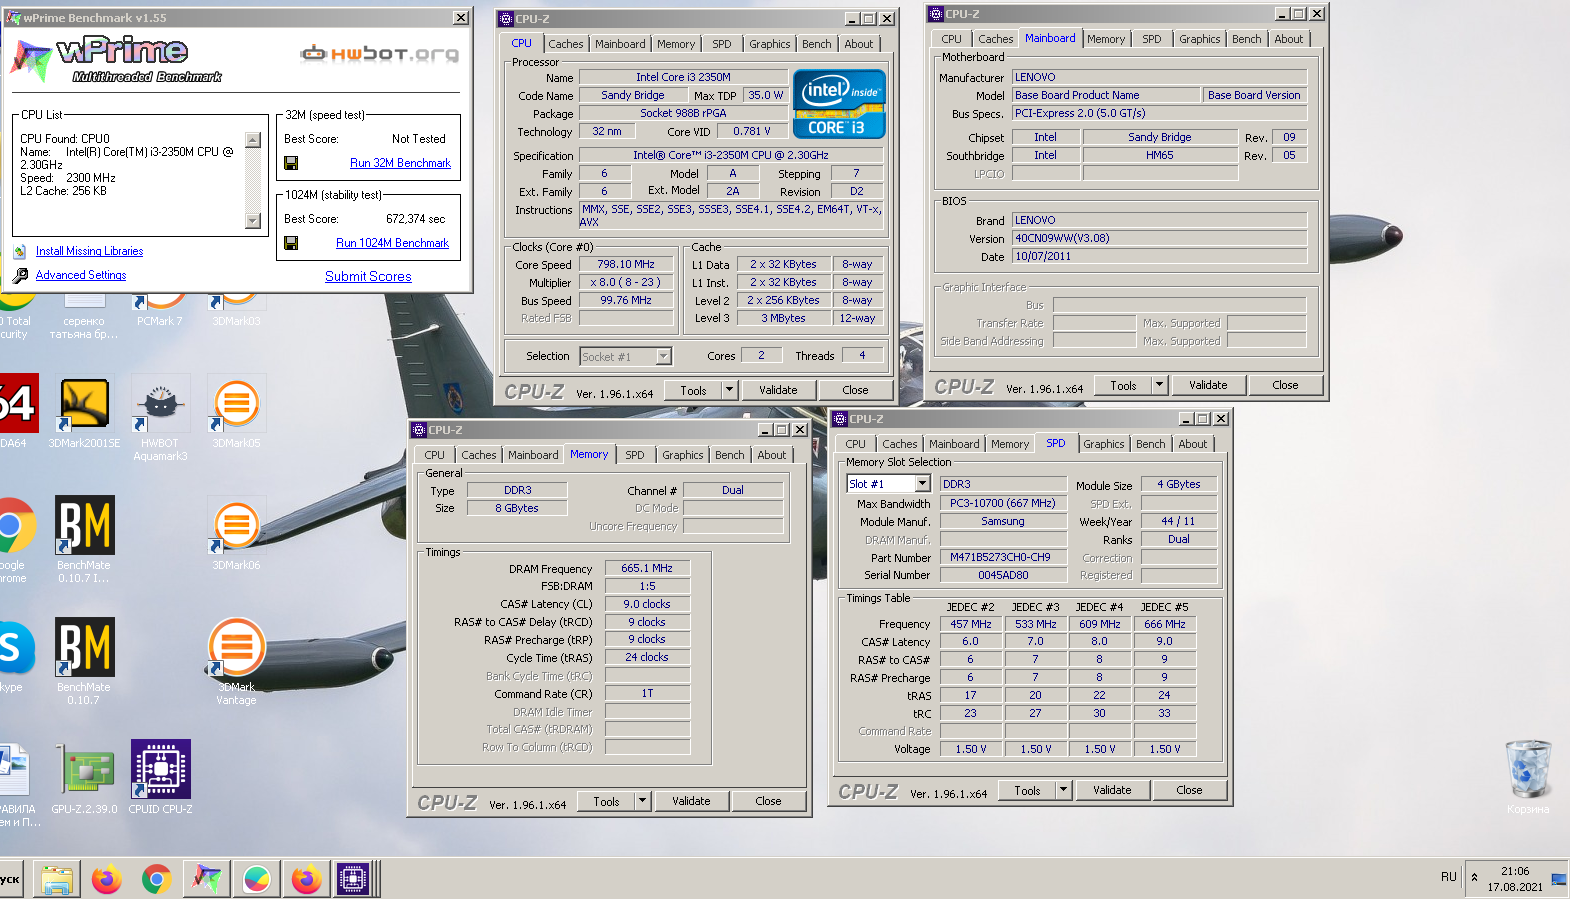The height and width of the screenshot is (899, 1570).
Task: Click CPU-Z icon in the taskbar
Action: (352, 879)
